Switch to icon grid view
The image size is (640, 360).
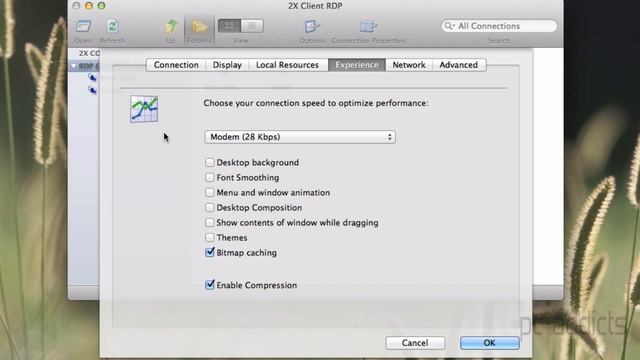[x=229, y=26]
